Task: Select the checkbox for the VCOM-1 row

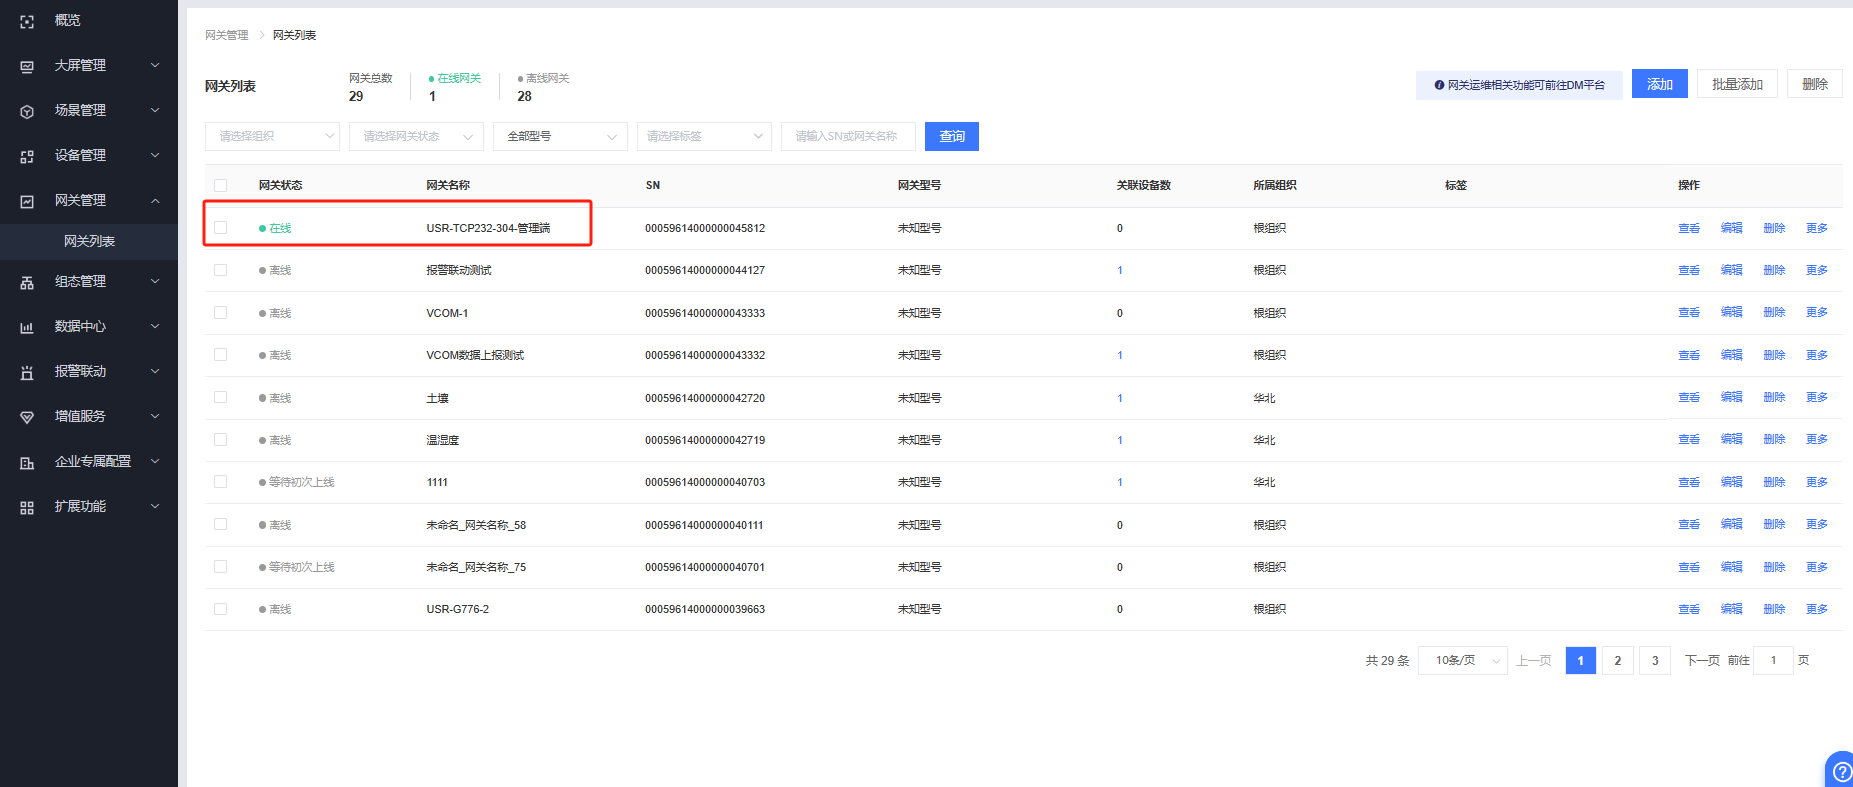Action: coord(221,313)
